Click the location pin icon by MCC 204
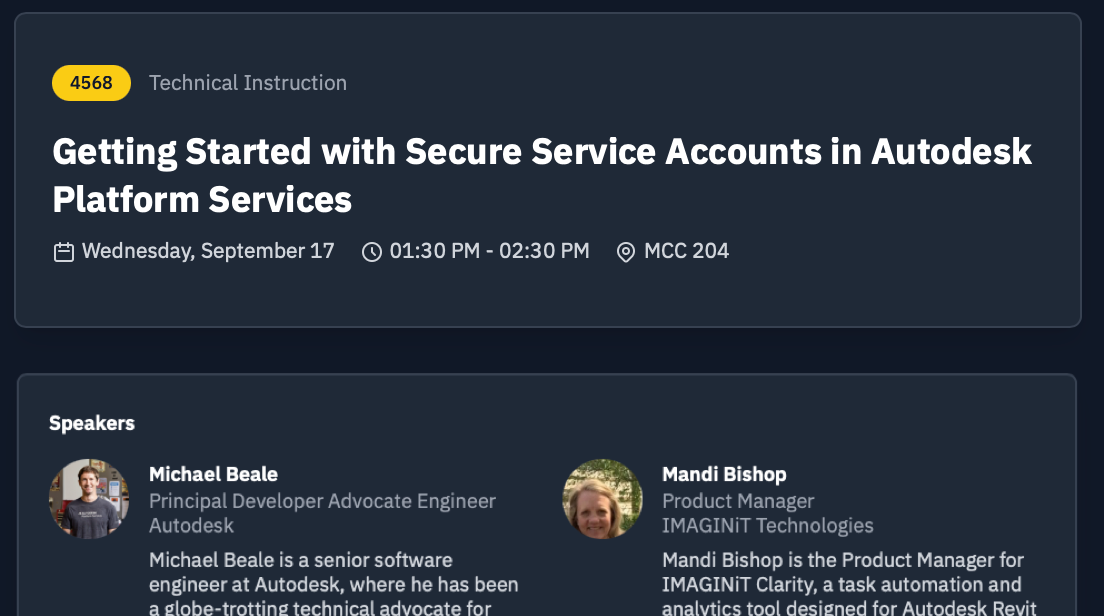This screenshot has width=1104, height=616. 626,252
